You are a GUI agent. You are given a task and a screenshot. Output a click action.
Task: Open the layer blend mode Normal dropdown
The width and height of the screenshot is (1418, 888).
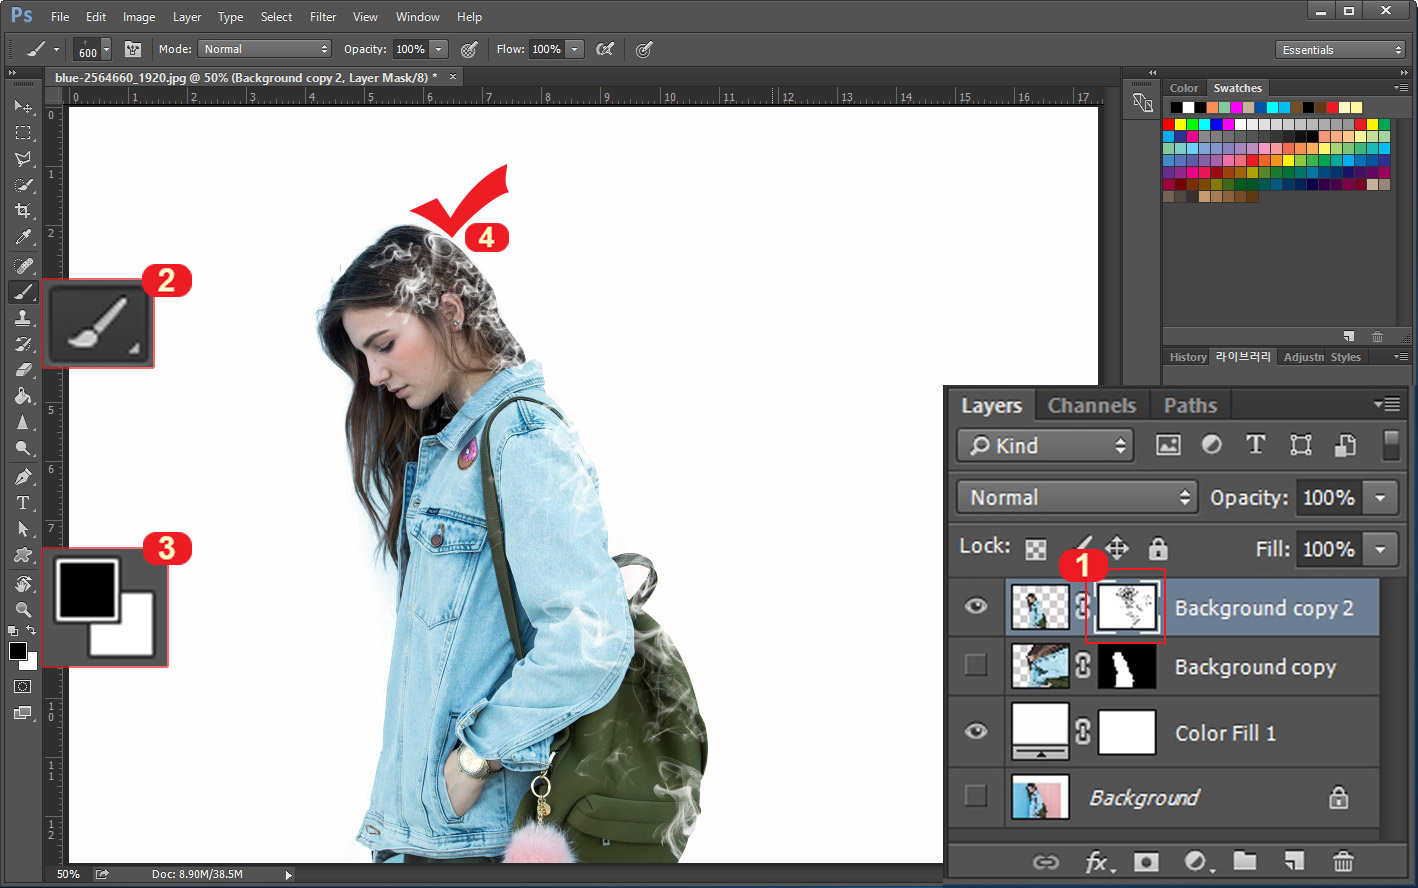(x=1076, y=497)
